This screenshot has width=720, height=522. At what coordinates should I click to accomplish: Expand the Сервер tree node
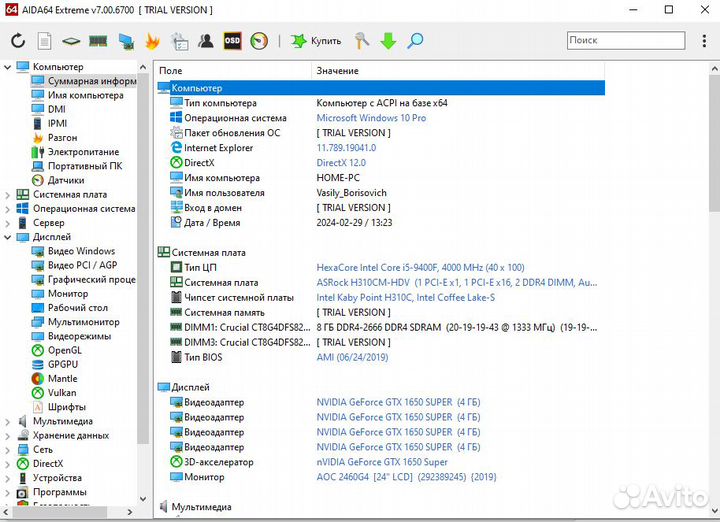coord(7,223)
